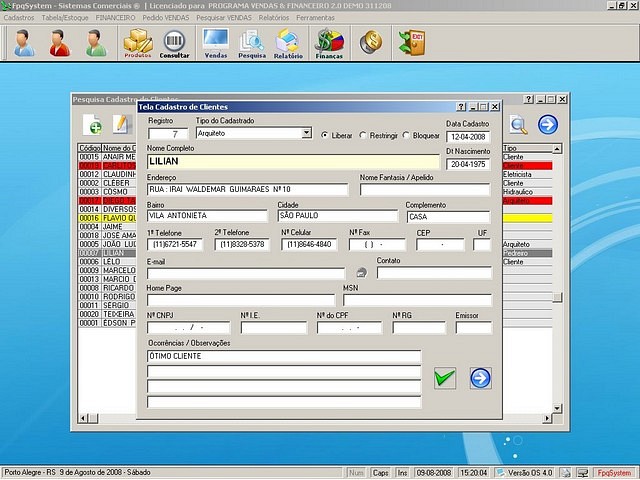Image resolution: width=640 pixels, height=480 pixels.
Task: Open the Finanças toolbar icon
Action: tap(329, 43)
